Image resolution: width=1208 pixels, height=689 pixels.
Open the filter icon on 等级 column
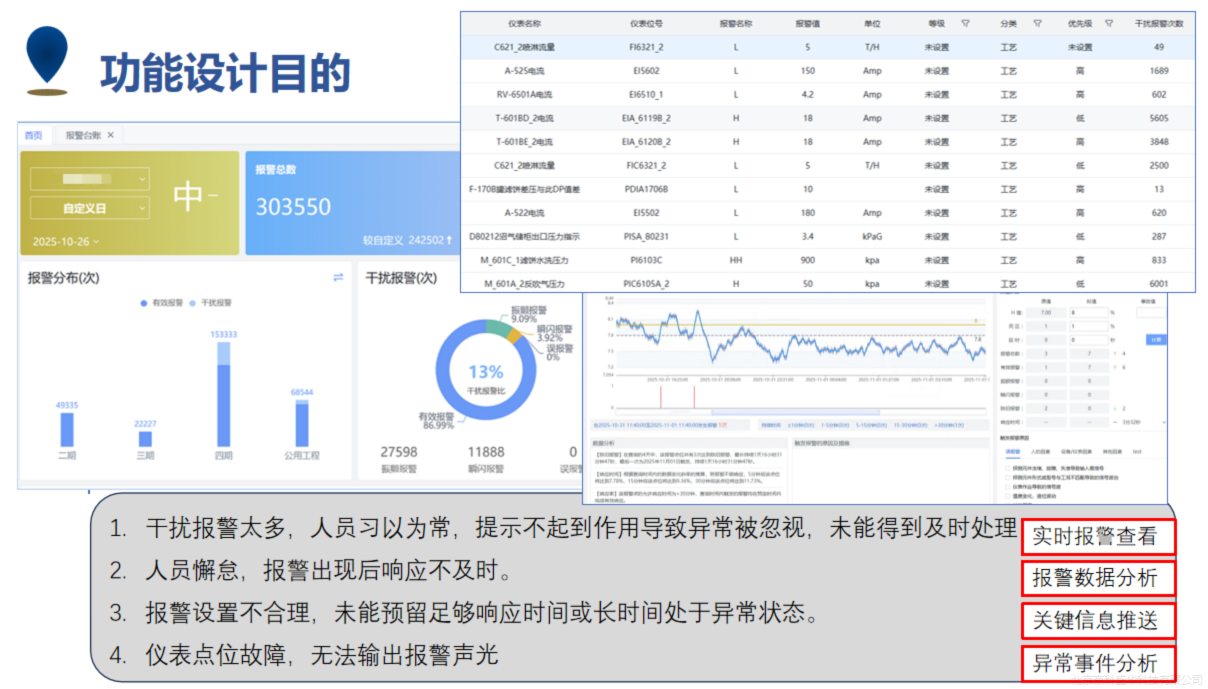pyautogui.click(x=965, y=23)
